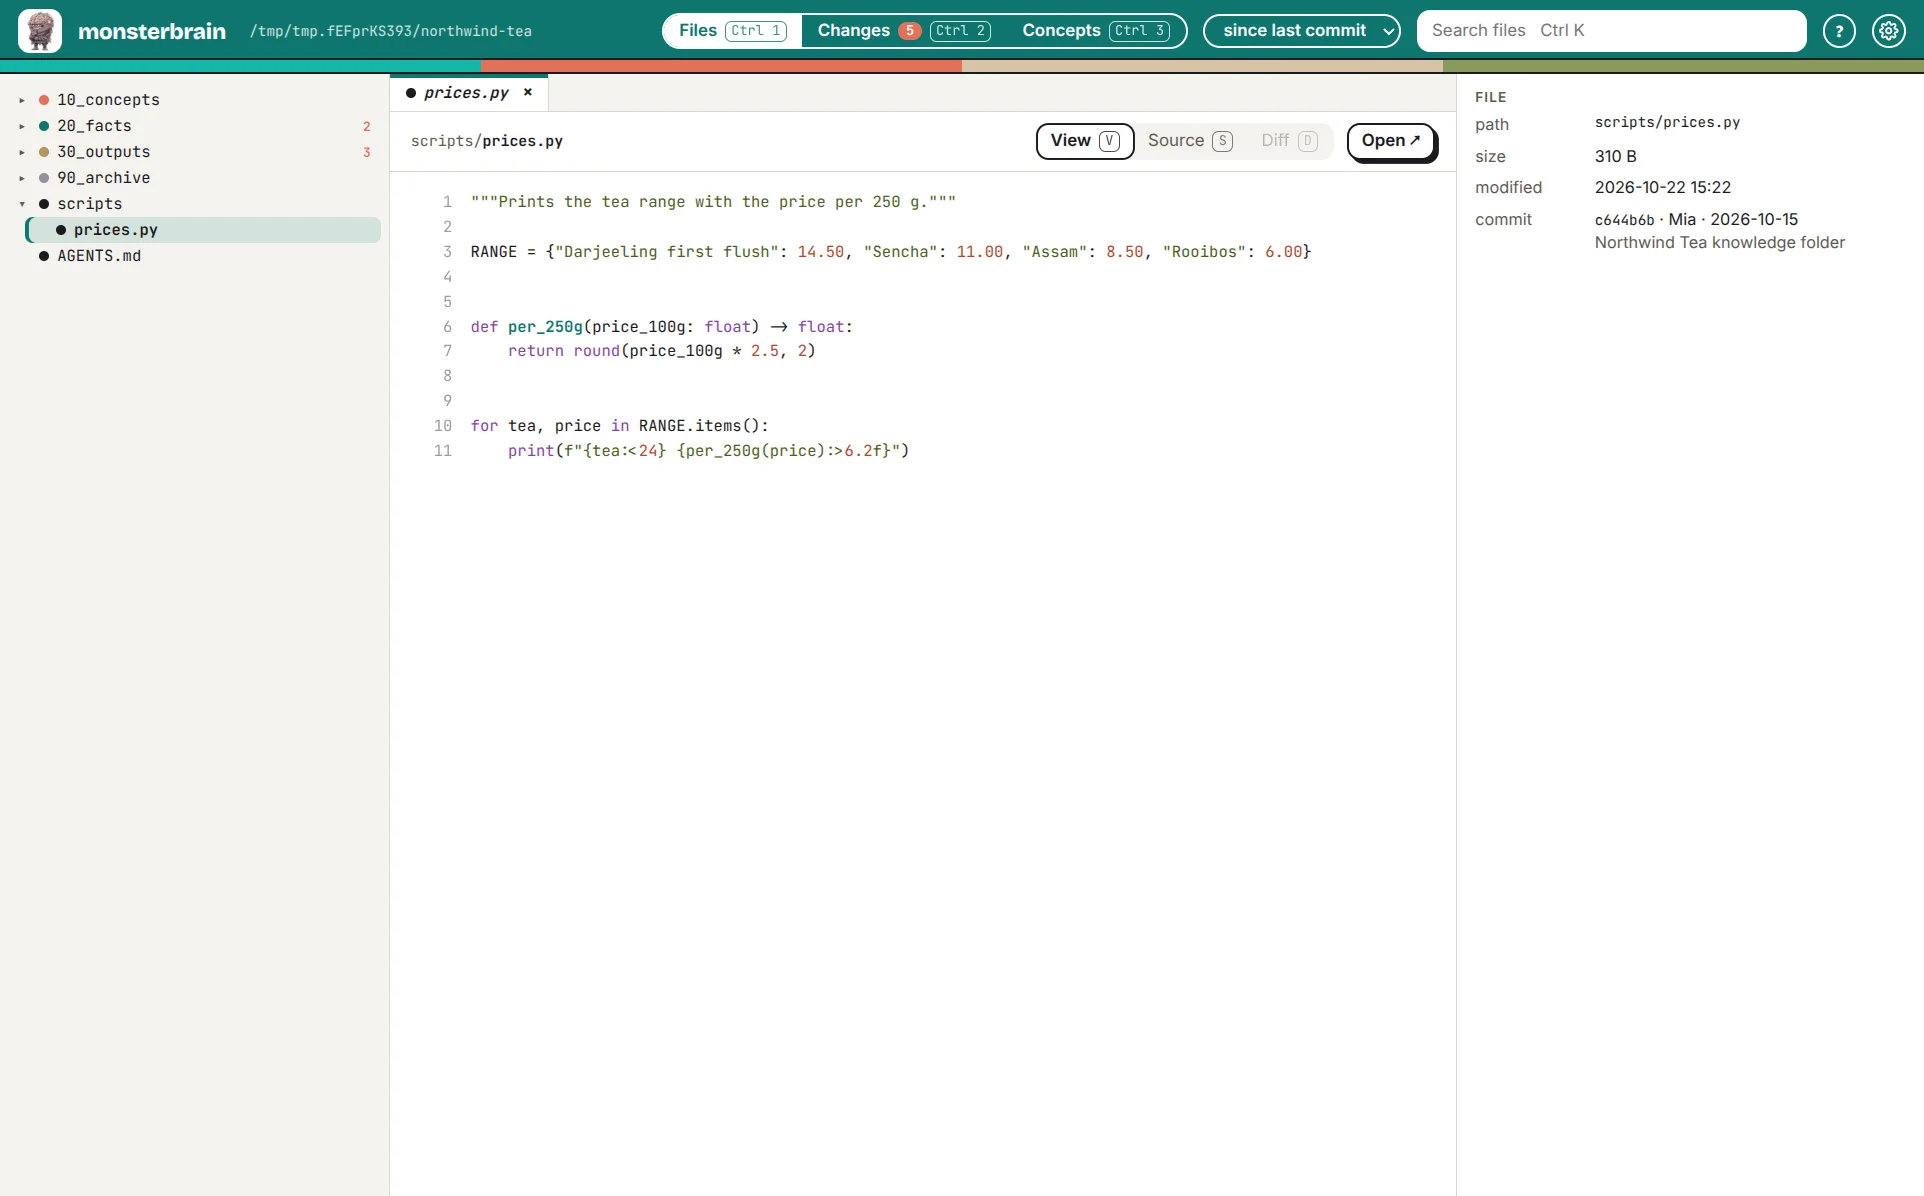Click the folder path /tmp/tmp.fEFprKS393/northwind-tea
Image resolution: width=1924 pixels, height=1196 pixels.
tap(391, 31)
